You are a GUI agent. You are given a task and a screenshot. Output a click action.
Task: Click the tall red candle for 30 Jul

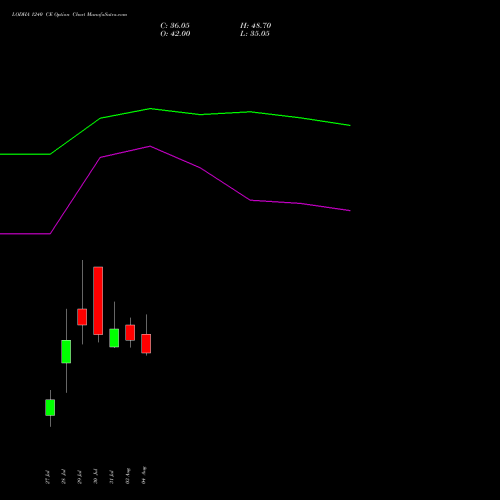tap(98, 301)
